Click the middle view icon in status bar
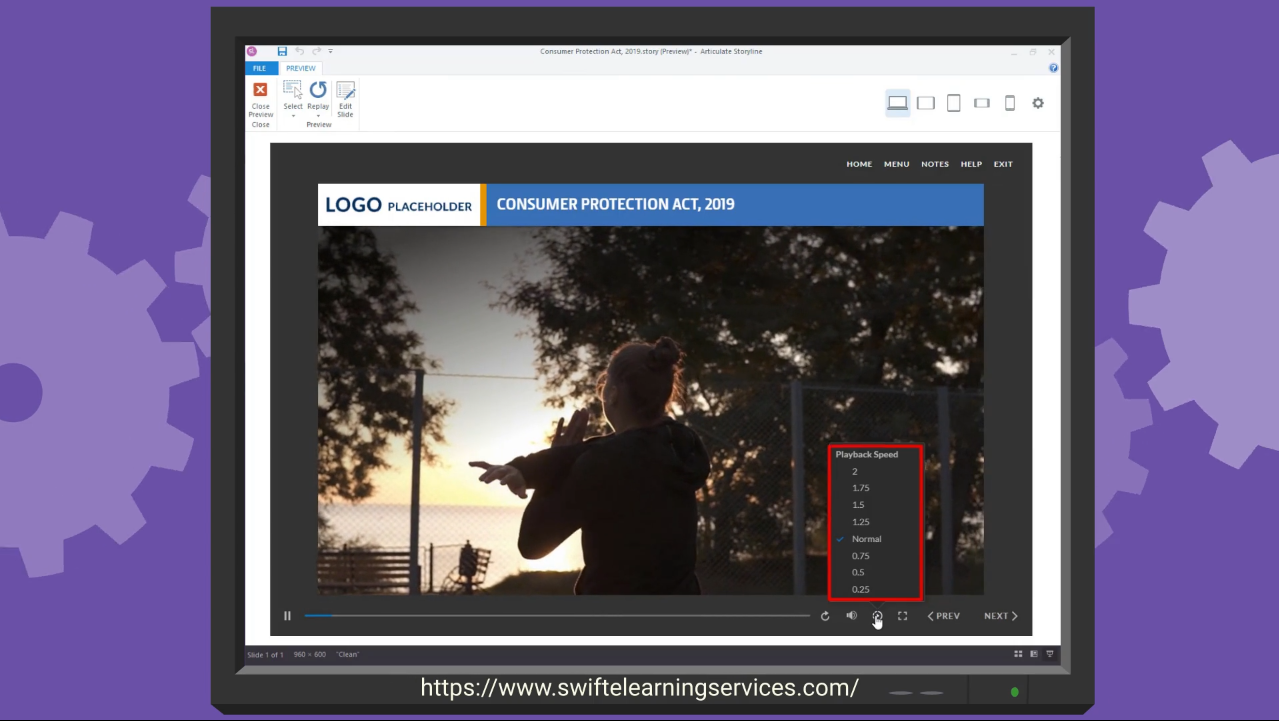The image size is (1279, 721). tap(1034, 654)
